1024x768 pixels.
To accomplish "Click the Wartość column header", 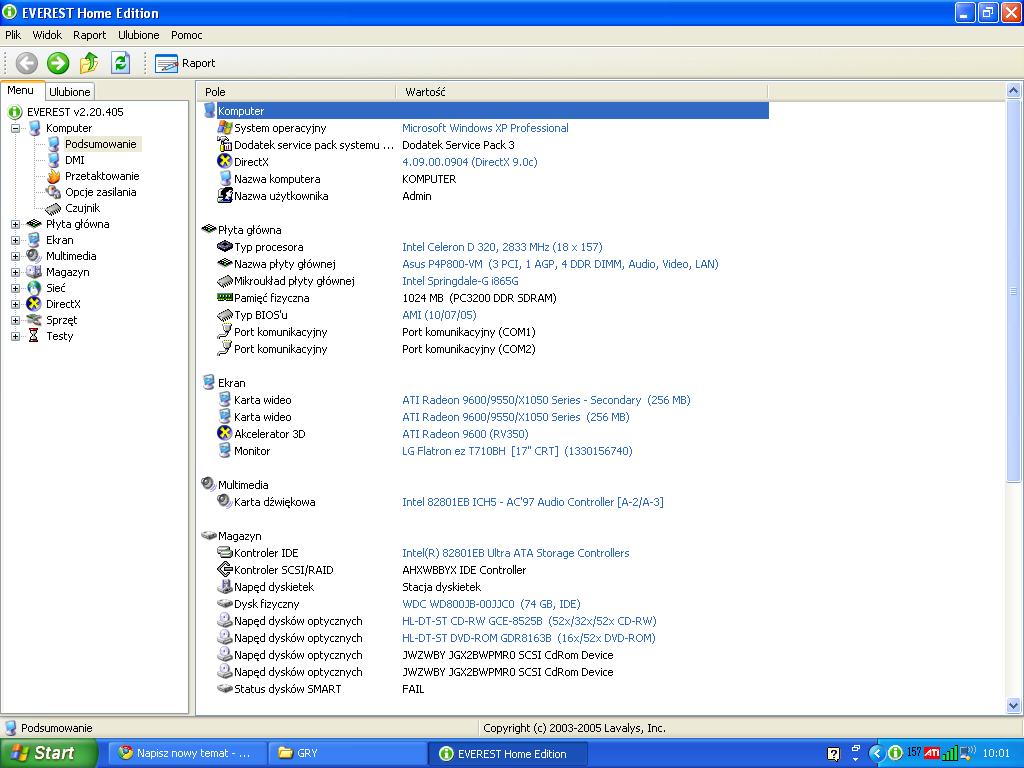I will click(x=582, y=92).
